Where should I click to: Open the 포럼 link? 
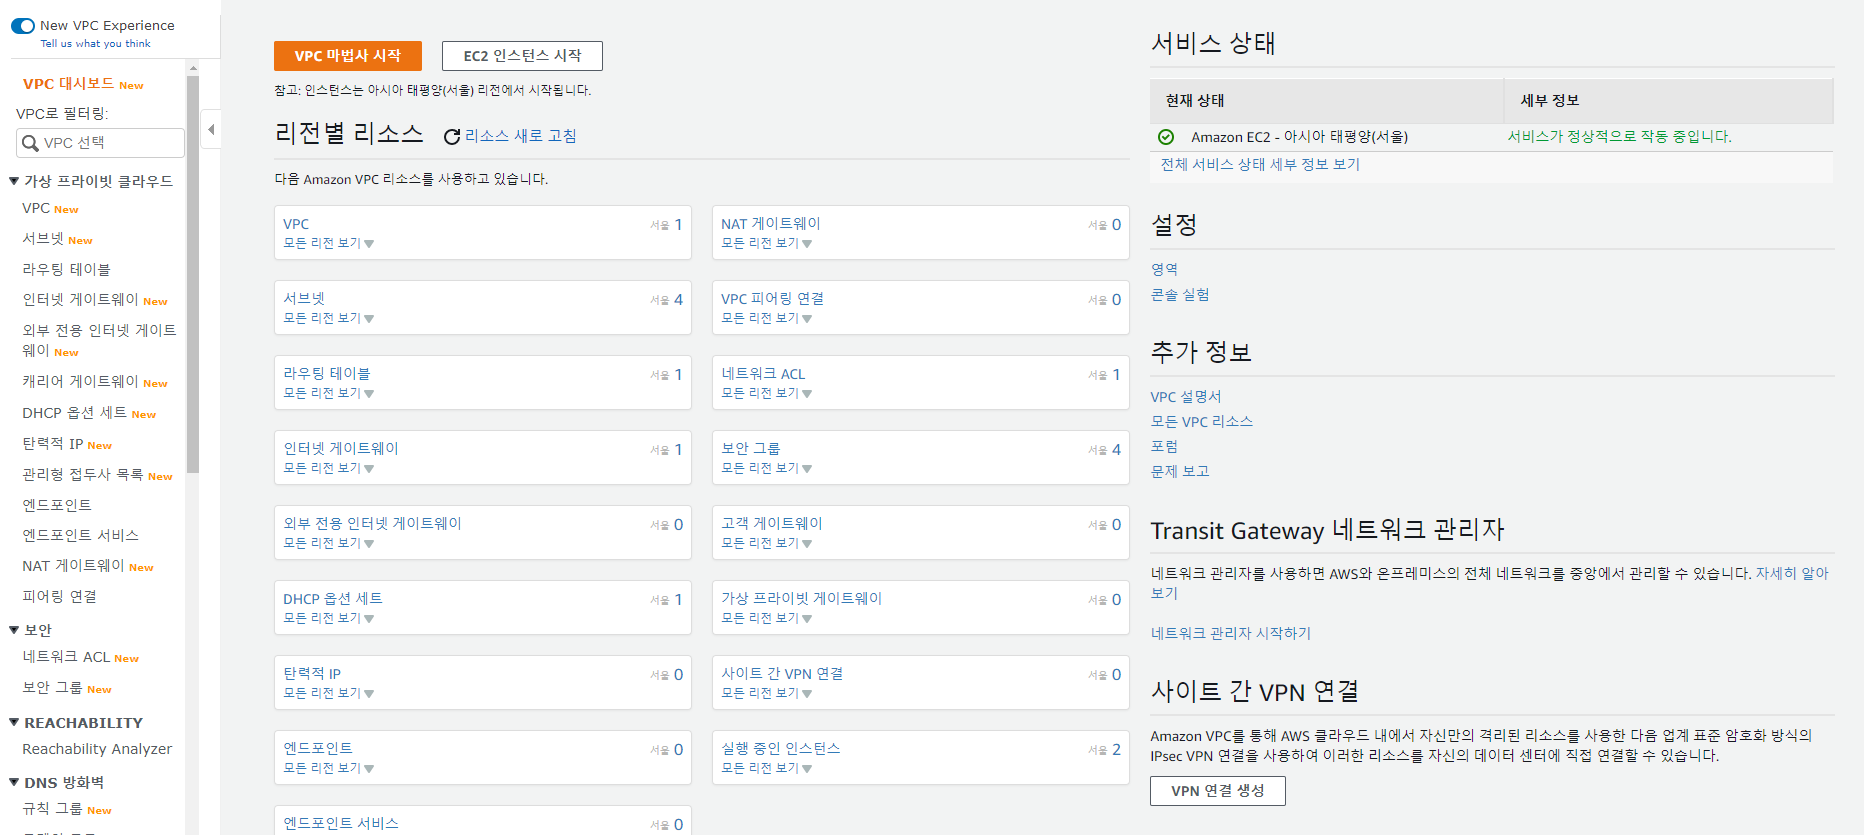(x=1164, y=447)
